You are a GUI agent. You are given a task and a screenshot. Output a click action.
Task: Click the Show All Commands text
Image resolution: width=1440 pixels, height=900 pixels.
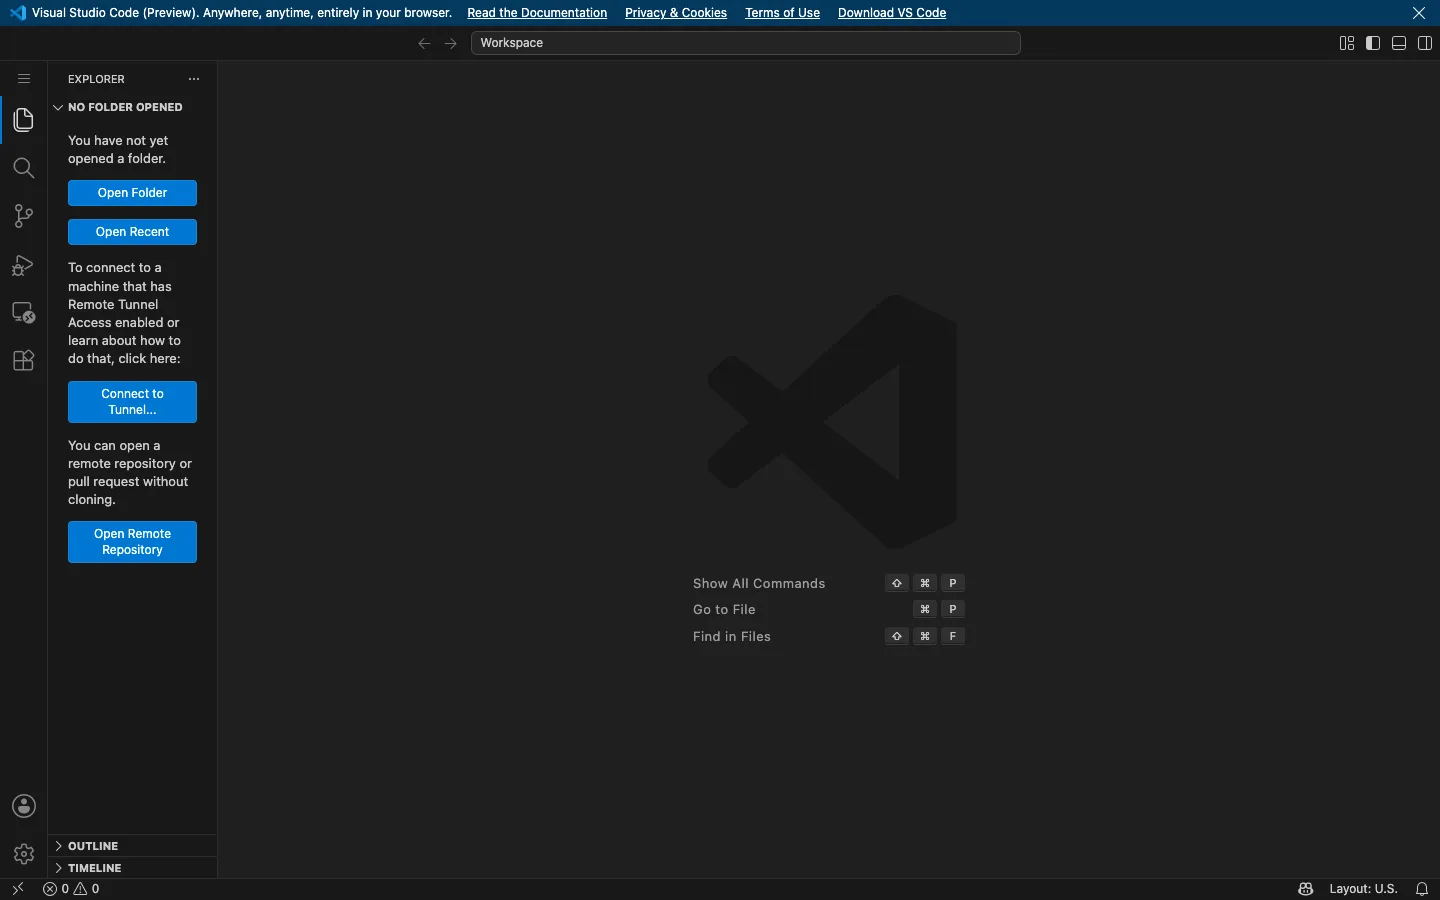click(759, 584)
